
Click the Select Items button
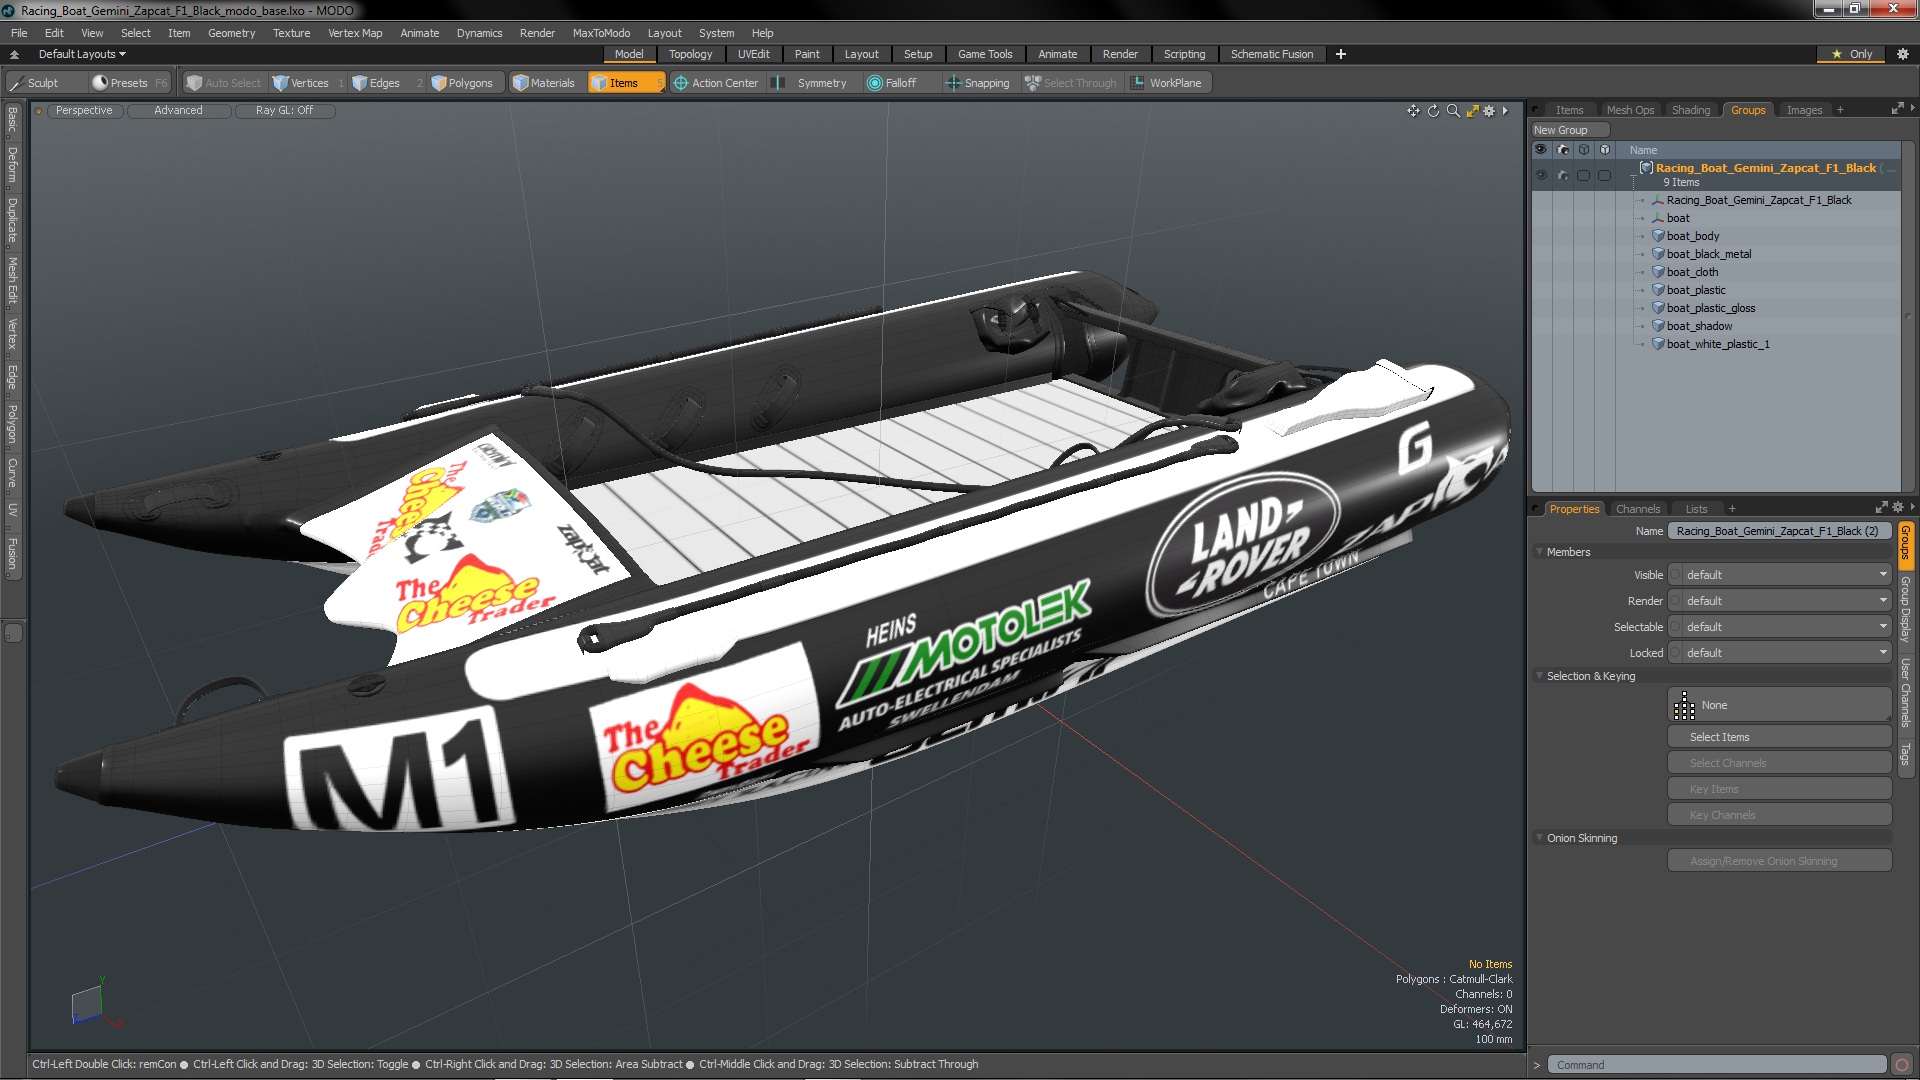point(1780,737)
